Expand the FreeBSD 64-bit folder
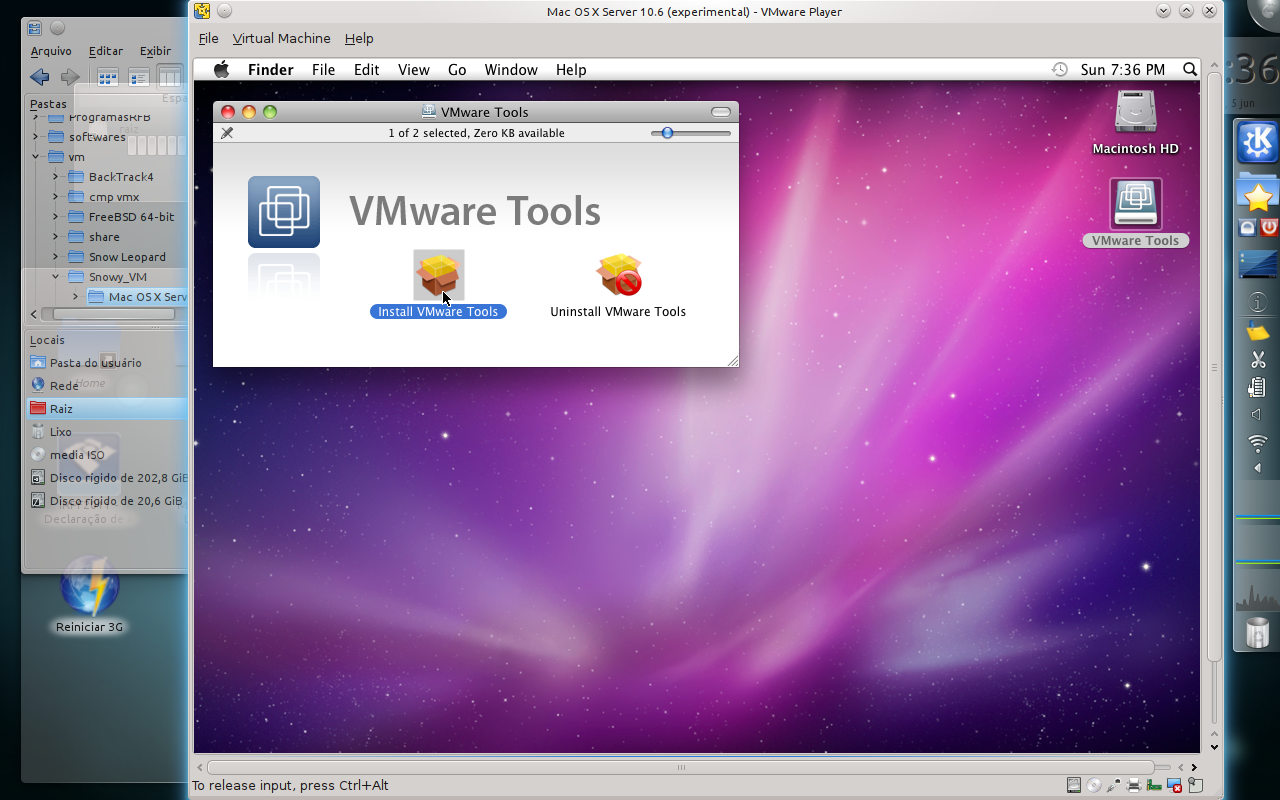 coord(56,217)
